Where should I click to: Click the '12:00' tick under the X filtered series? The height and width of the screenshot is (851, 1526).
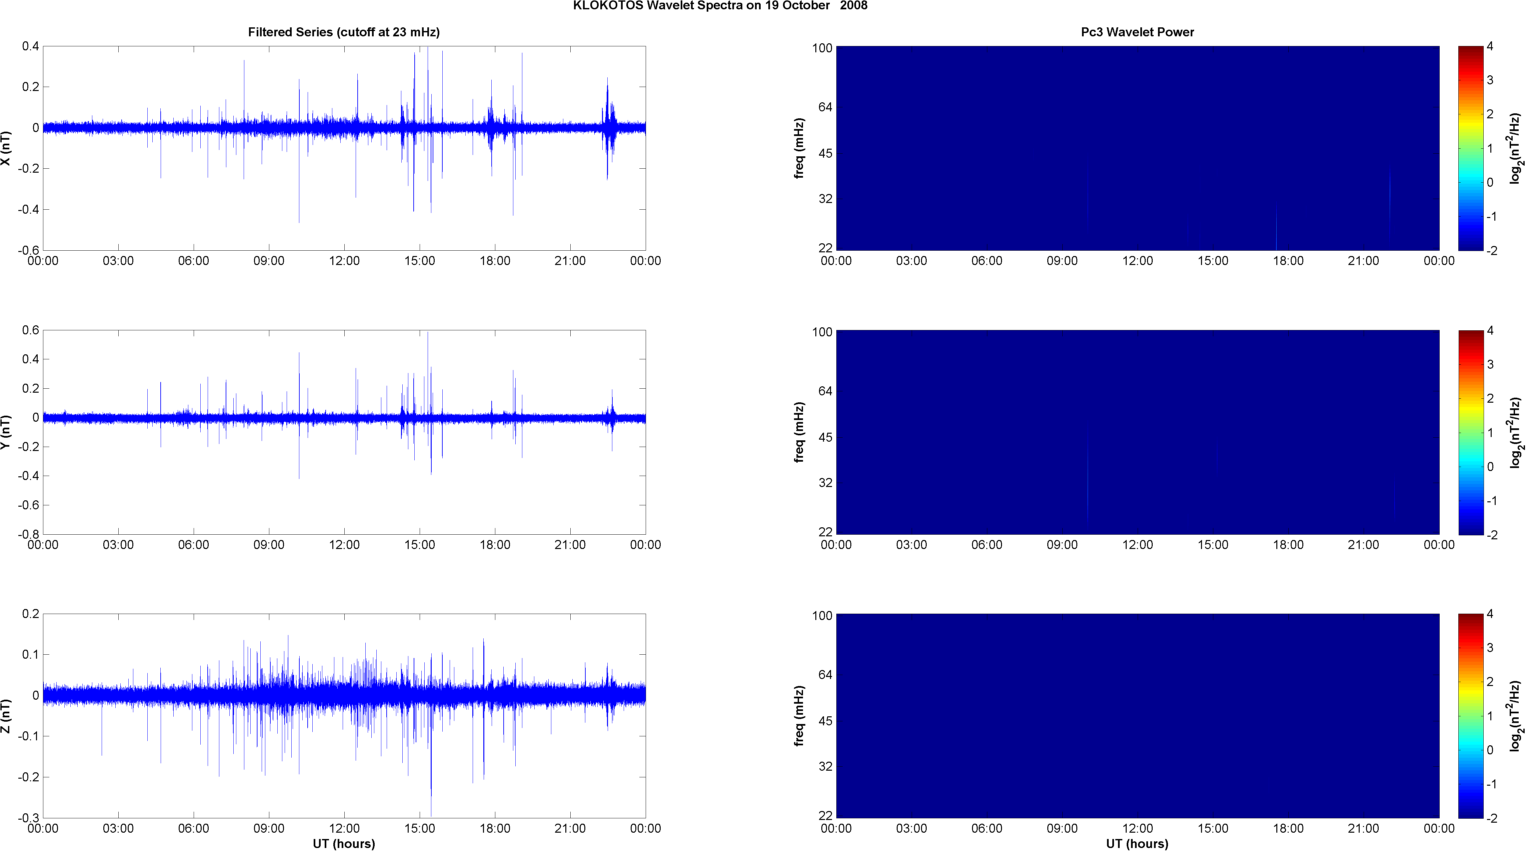click(344, 261)
